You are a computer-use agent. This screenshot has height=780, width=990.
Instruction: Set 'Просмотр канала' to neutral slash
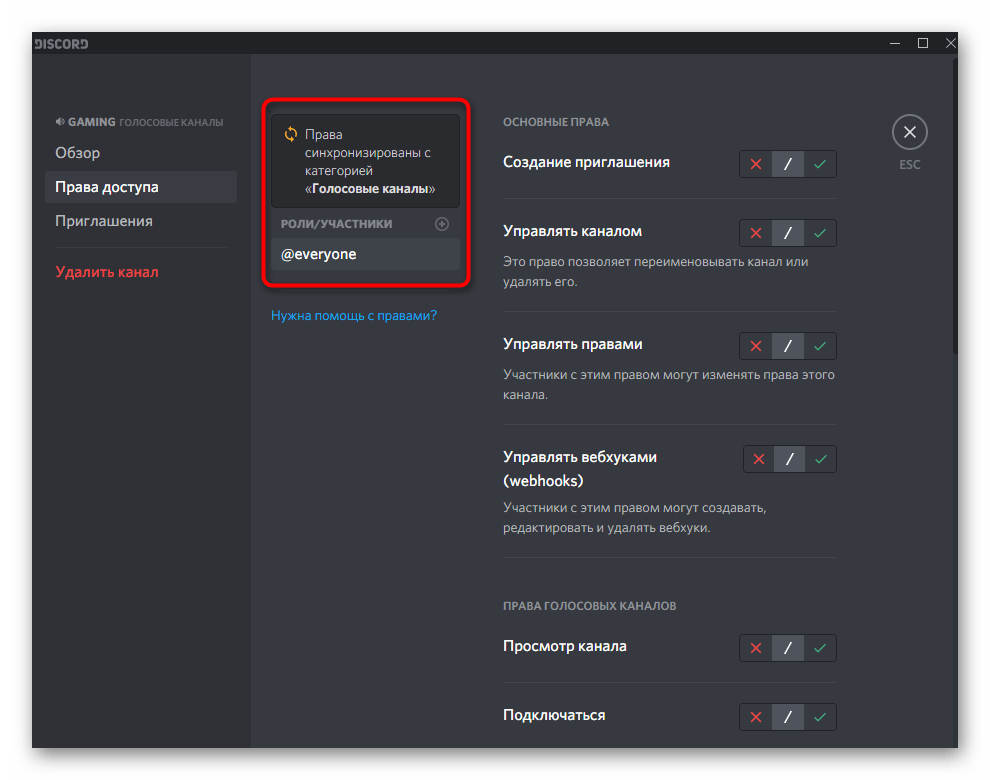788,648
